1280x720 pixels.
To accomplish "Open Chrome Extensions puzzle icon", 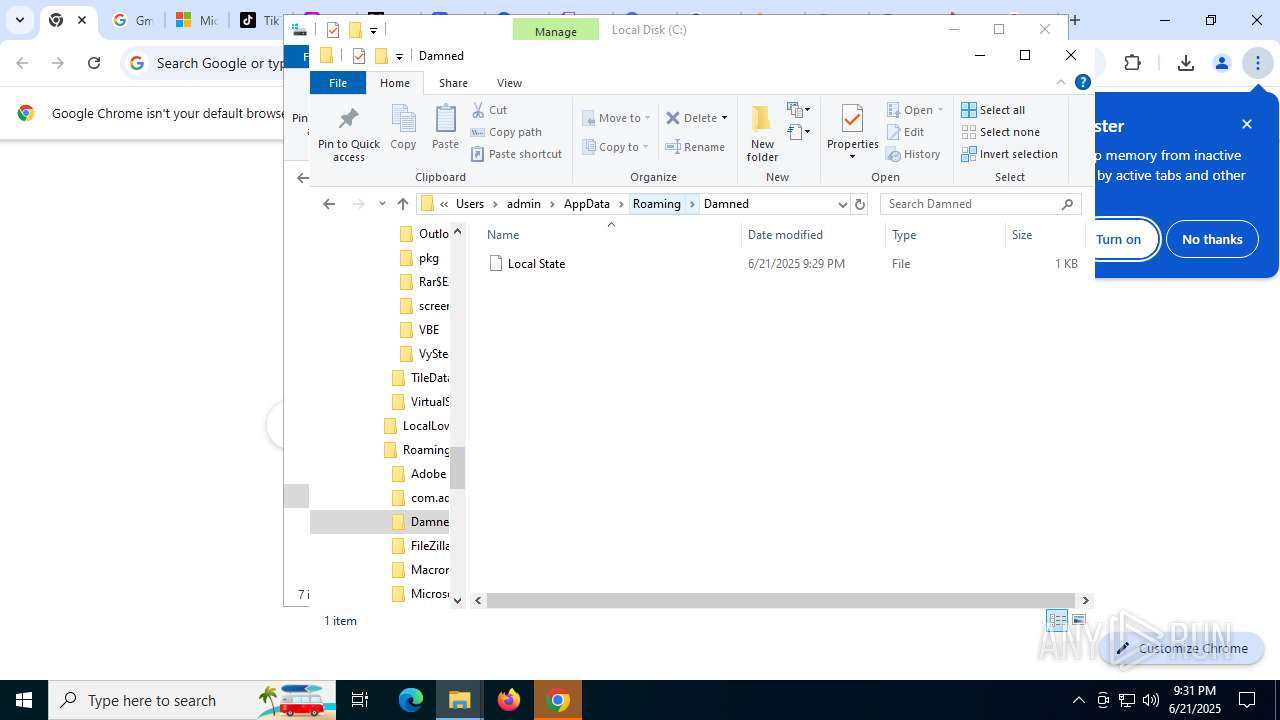I will click(x=1132, y=63).
